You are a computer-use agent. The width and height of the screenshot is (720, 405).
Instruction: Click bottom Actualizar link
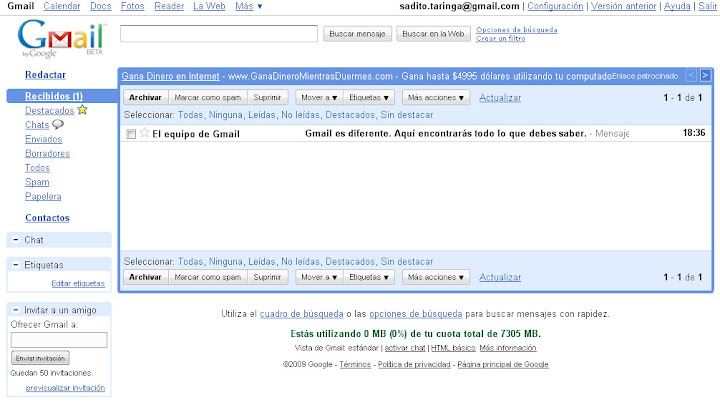500,277
